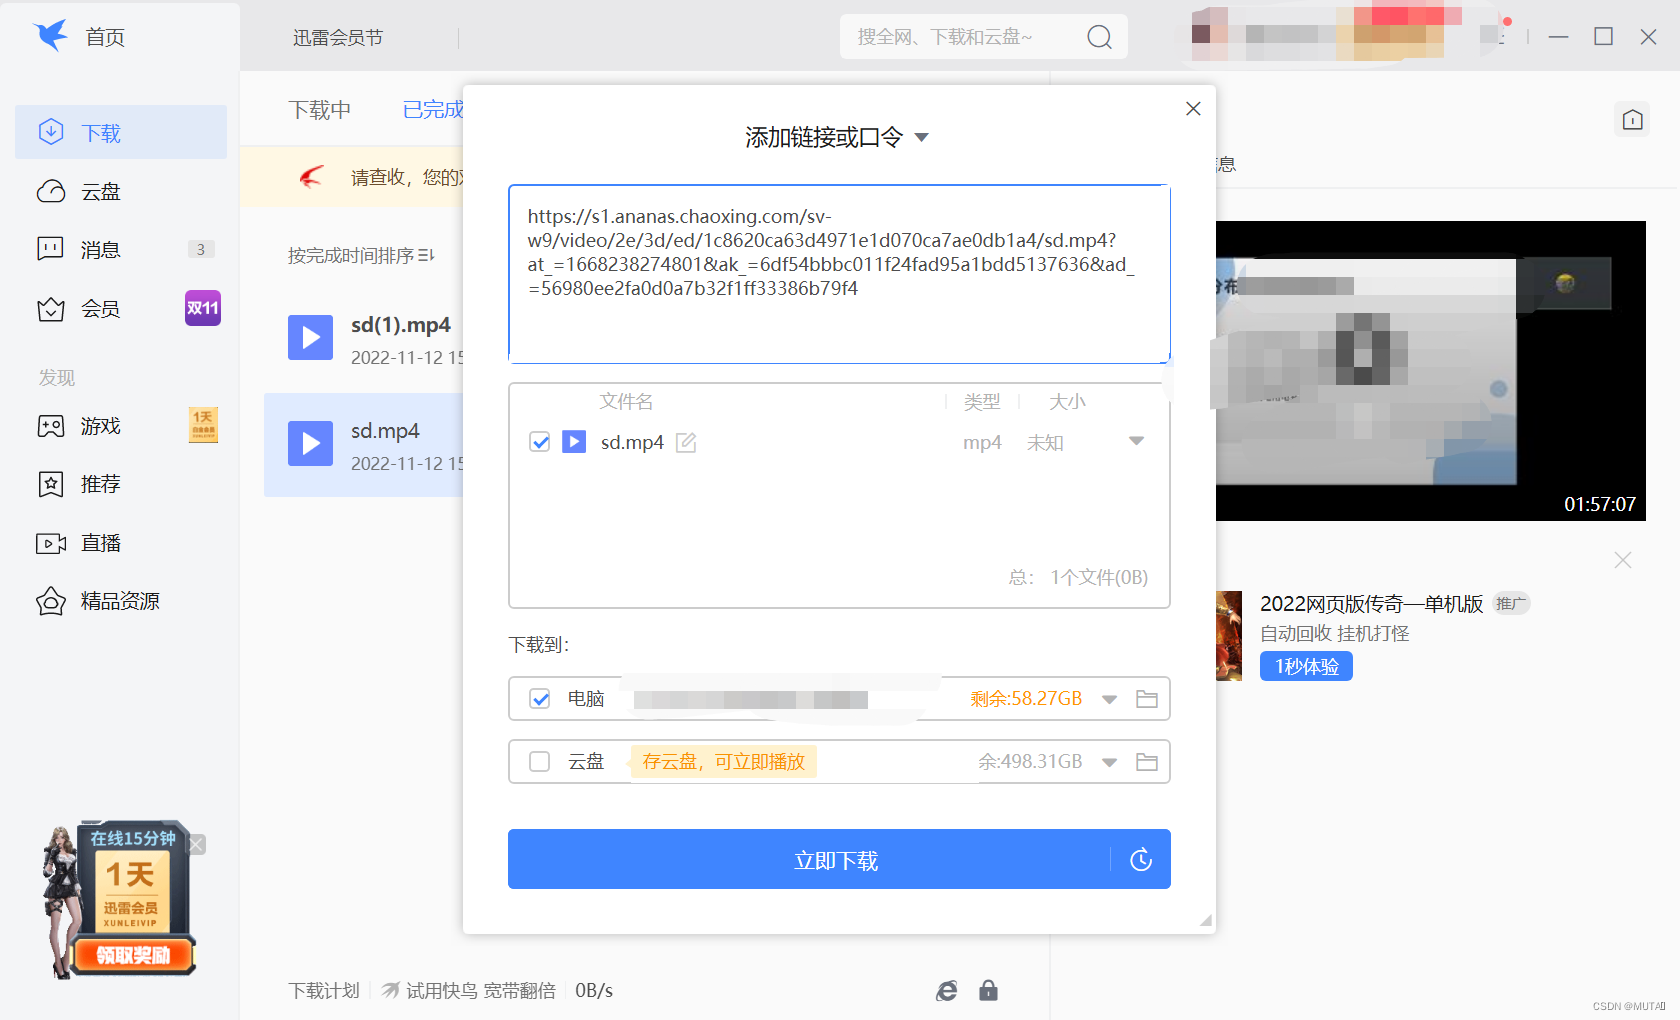
Task: Click the sd.mp4 video type icon in dialog
Action: 574,441
